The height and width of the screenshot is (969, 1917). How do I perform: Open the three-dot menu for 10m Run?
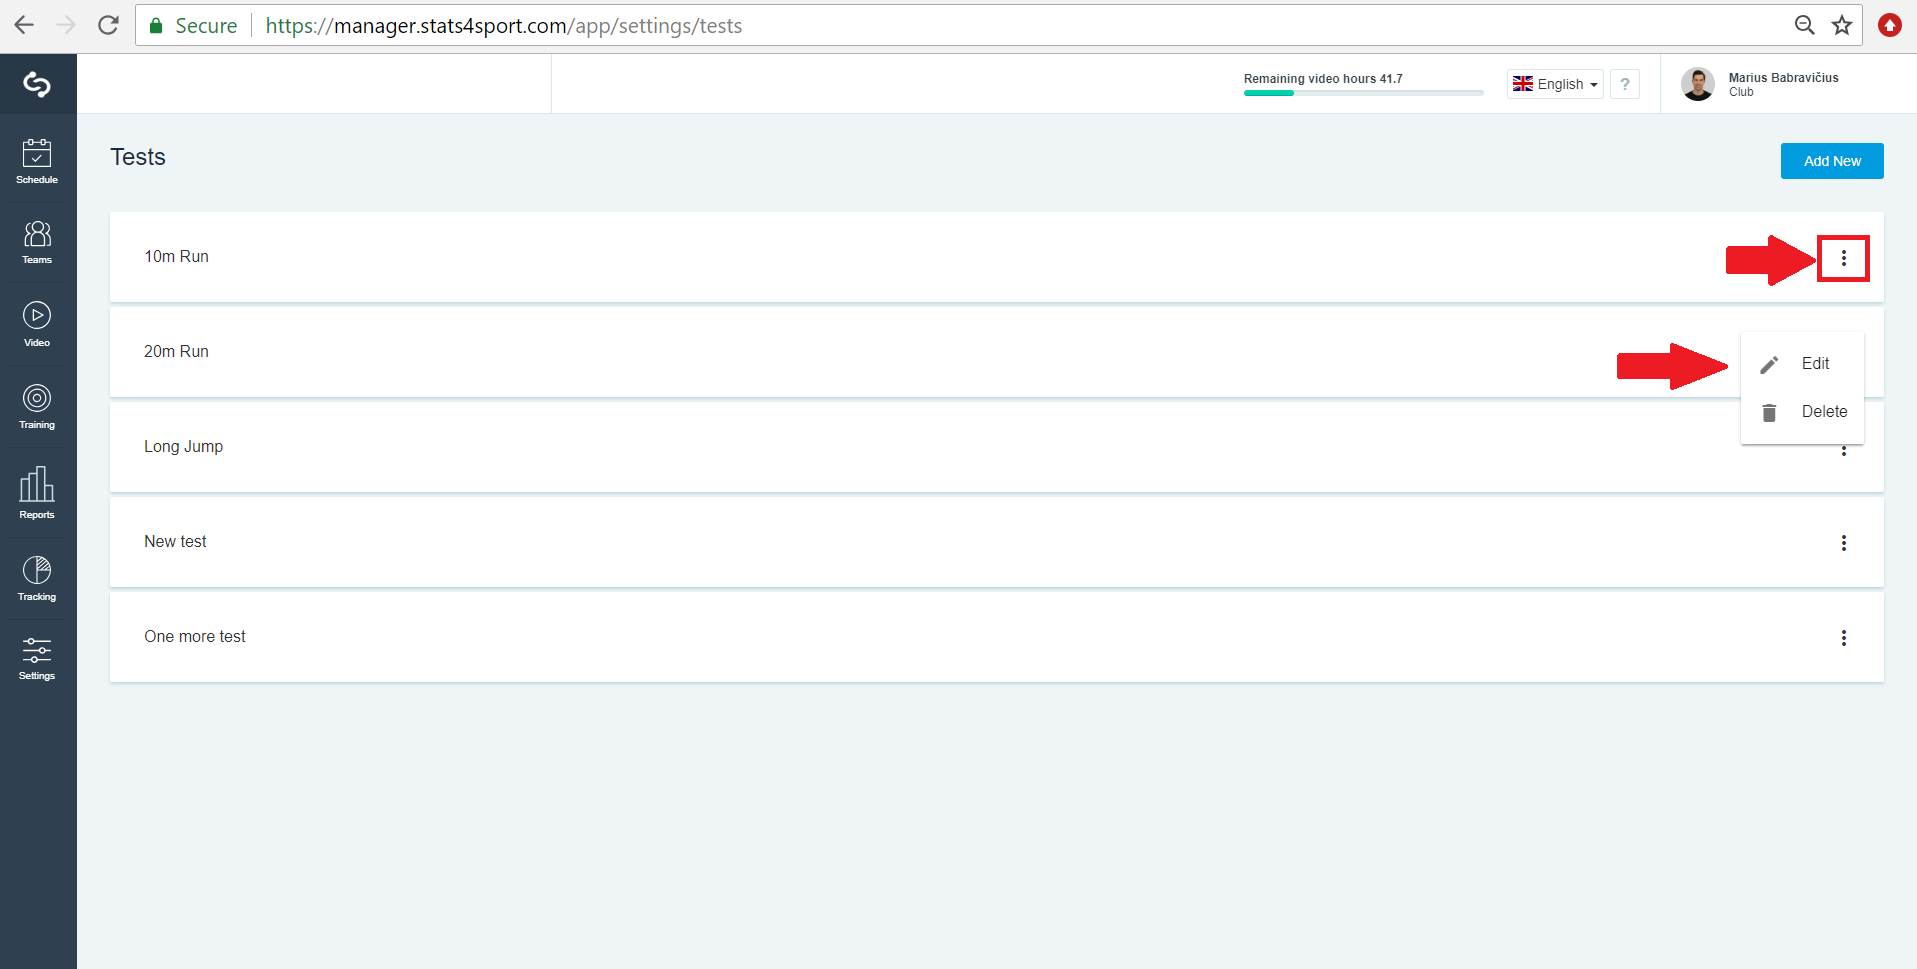1843,259
